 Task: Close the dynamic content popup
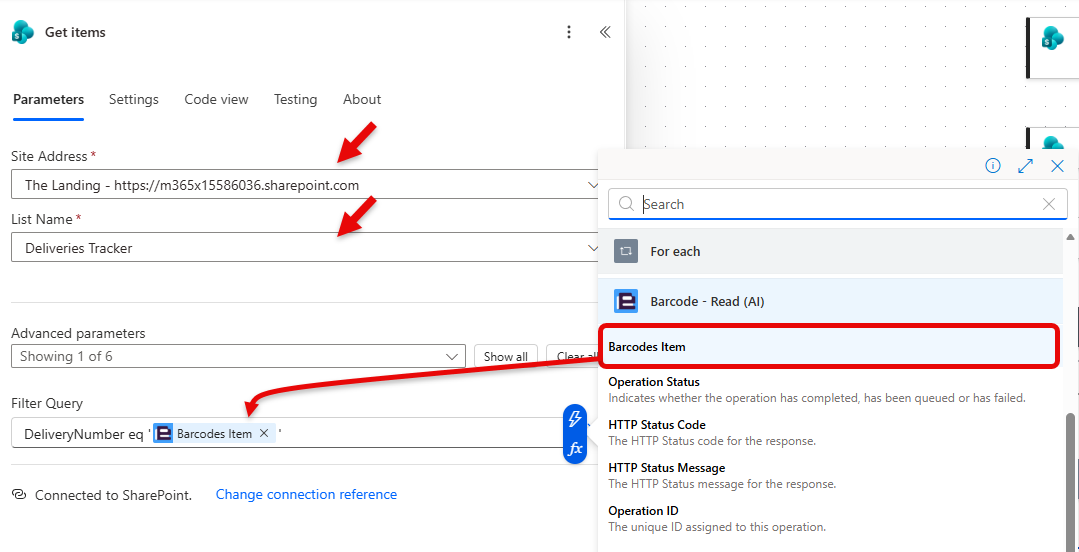[1058, 166]
